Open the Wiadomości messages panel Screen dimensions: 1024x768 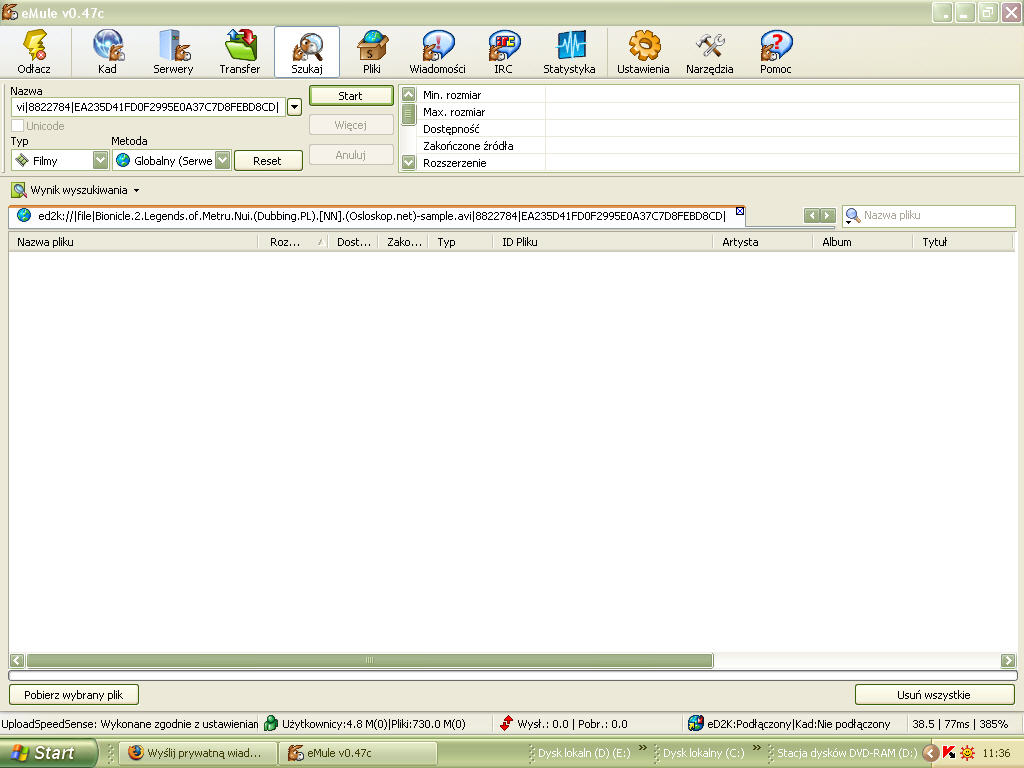tap(437, 52)
